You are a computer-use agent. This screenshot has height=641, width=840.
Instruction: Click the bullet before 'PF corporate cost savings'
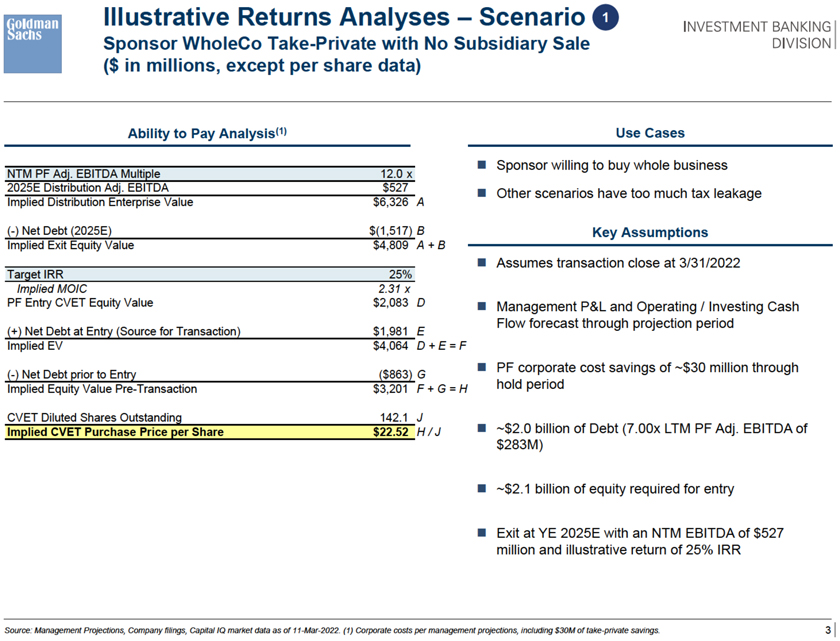481,367
